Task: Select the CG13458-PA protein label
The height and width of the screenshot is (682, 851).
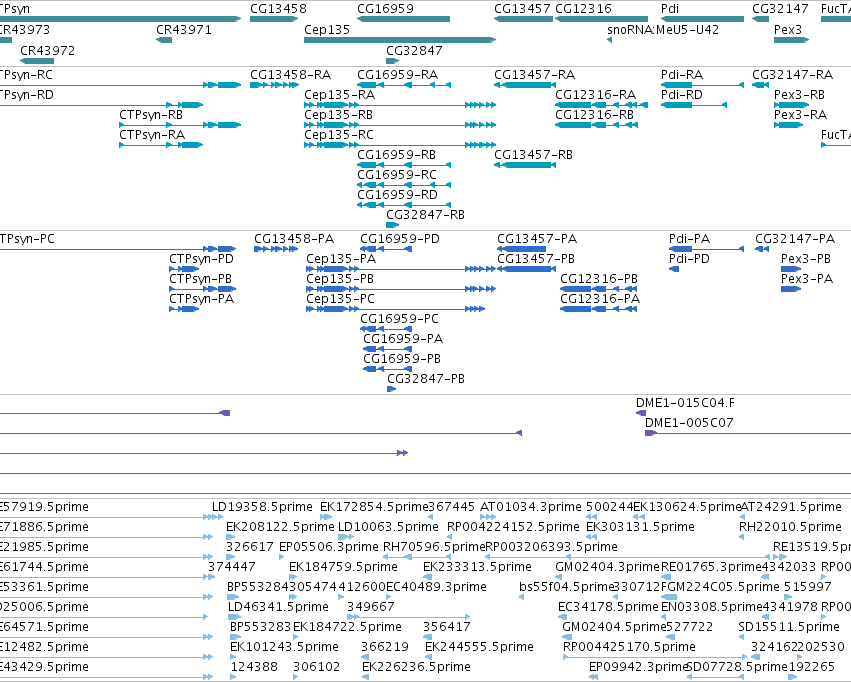Action: coord(294,239)
